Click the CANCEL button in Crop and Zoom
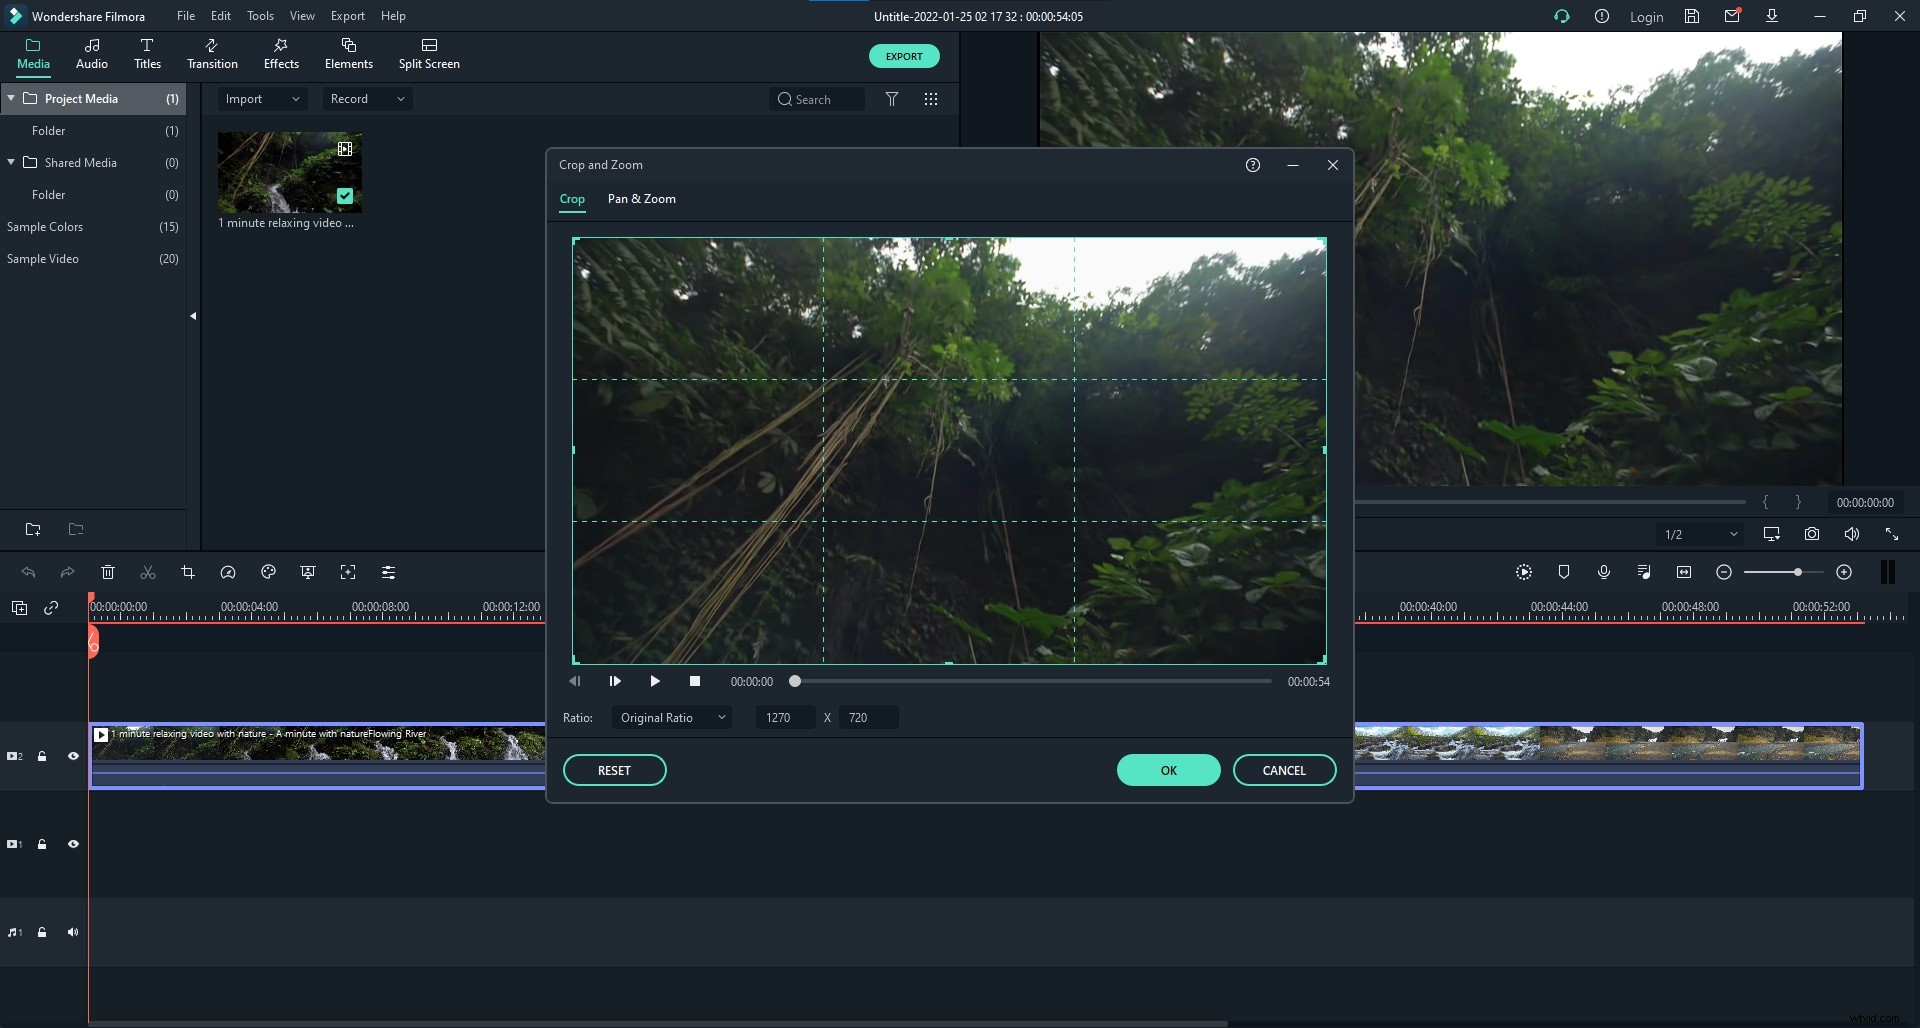This screenshot has width=1920, height=1028. click(x=1285, y=770)
